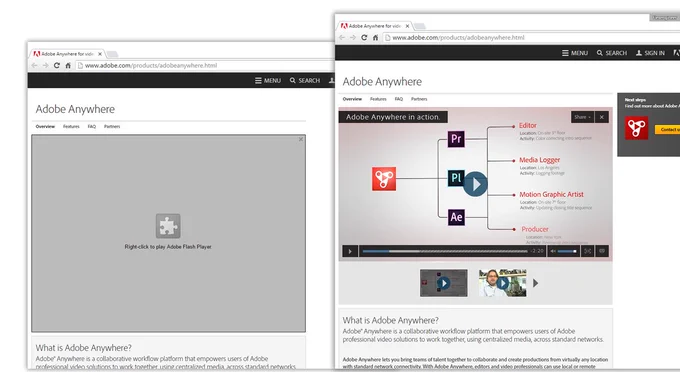Open new tab in right browser window
This screenshot has width=680, height=372.
coord(419,26)
